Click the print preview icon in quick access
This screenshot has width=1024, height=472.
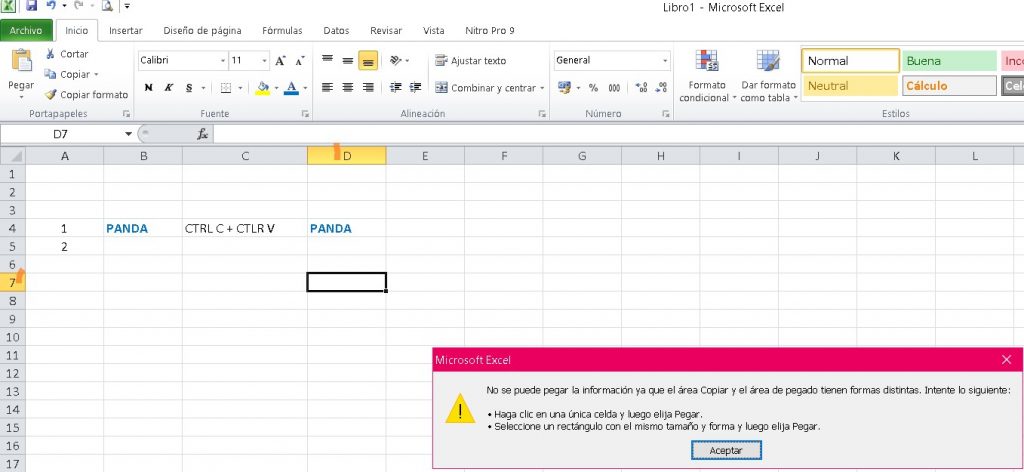[x=107, y=6]
